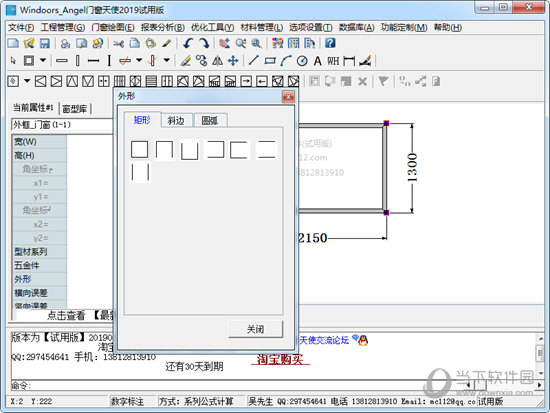
Task: Select the four-arrow move tool
Action: [x=233, y=61]
